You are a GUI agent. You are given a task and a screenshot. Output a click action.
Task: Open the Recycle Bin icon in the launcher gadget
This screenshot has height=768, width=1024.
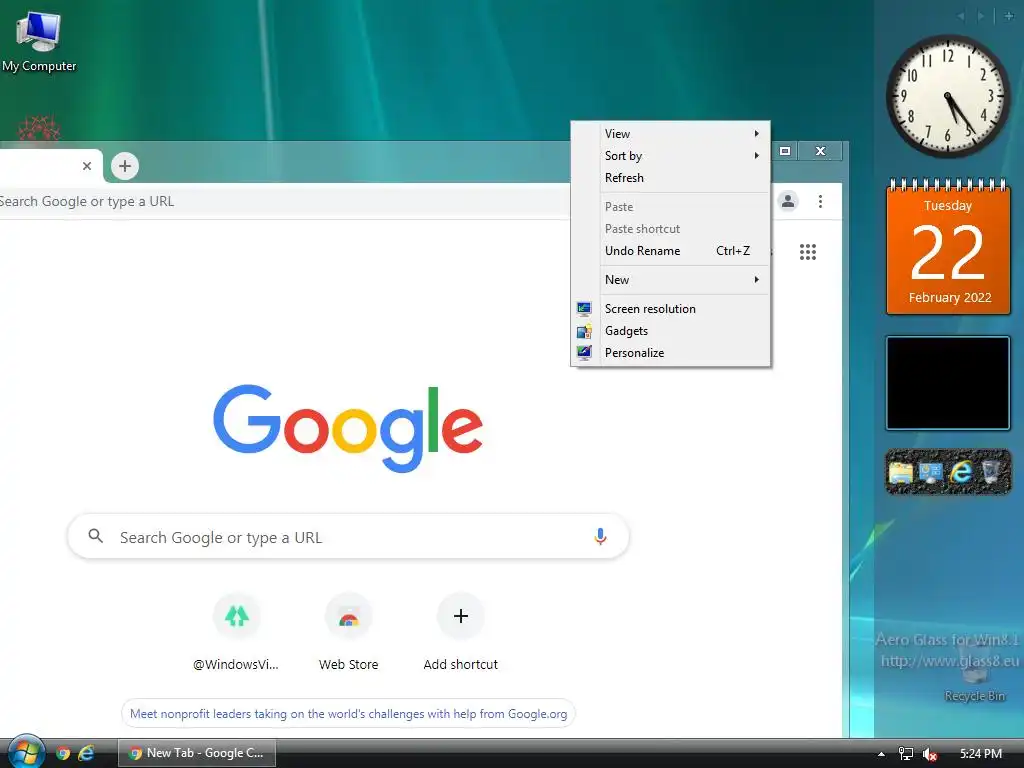click(x=991, y=472)
